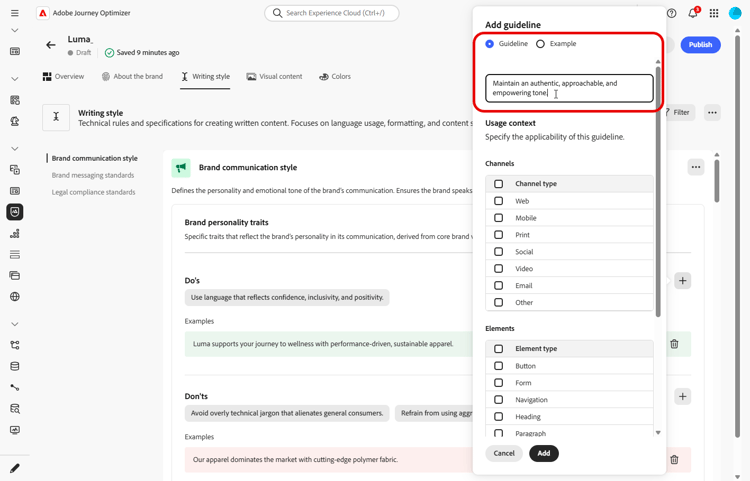Open more options beside the Filter button

click(712, 113)
